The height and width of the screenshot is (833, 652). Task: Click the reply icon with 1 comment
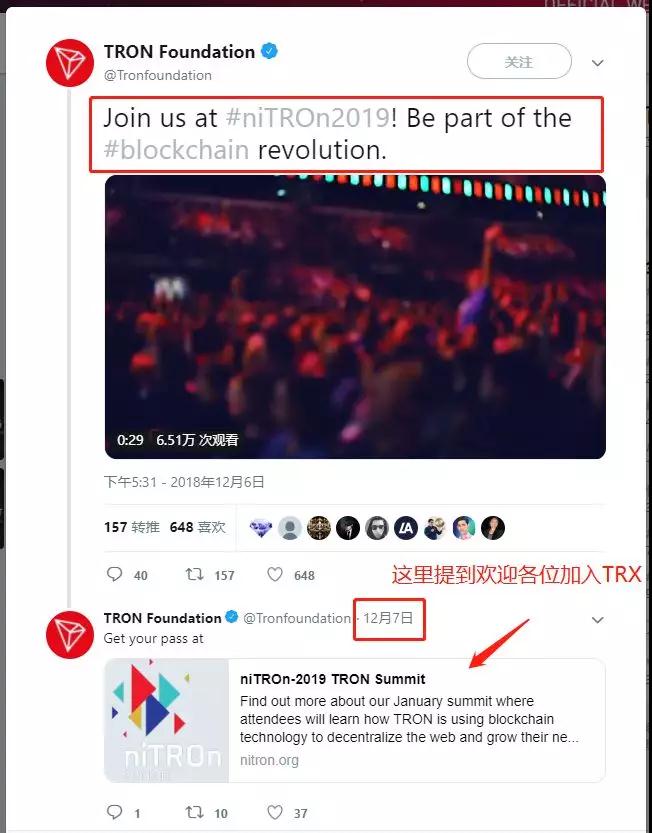[x=114, y=812]
